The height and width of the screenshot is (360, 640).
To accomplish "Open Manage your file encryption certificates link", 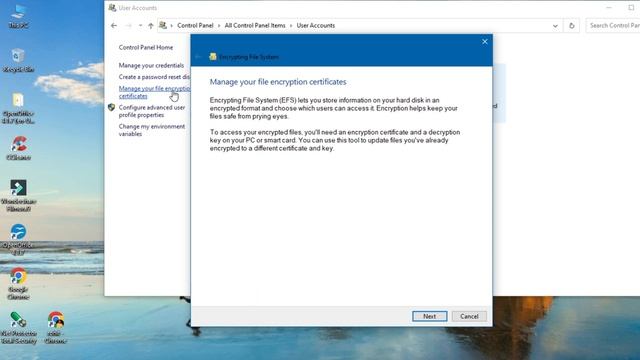I will tap(154, 92).
